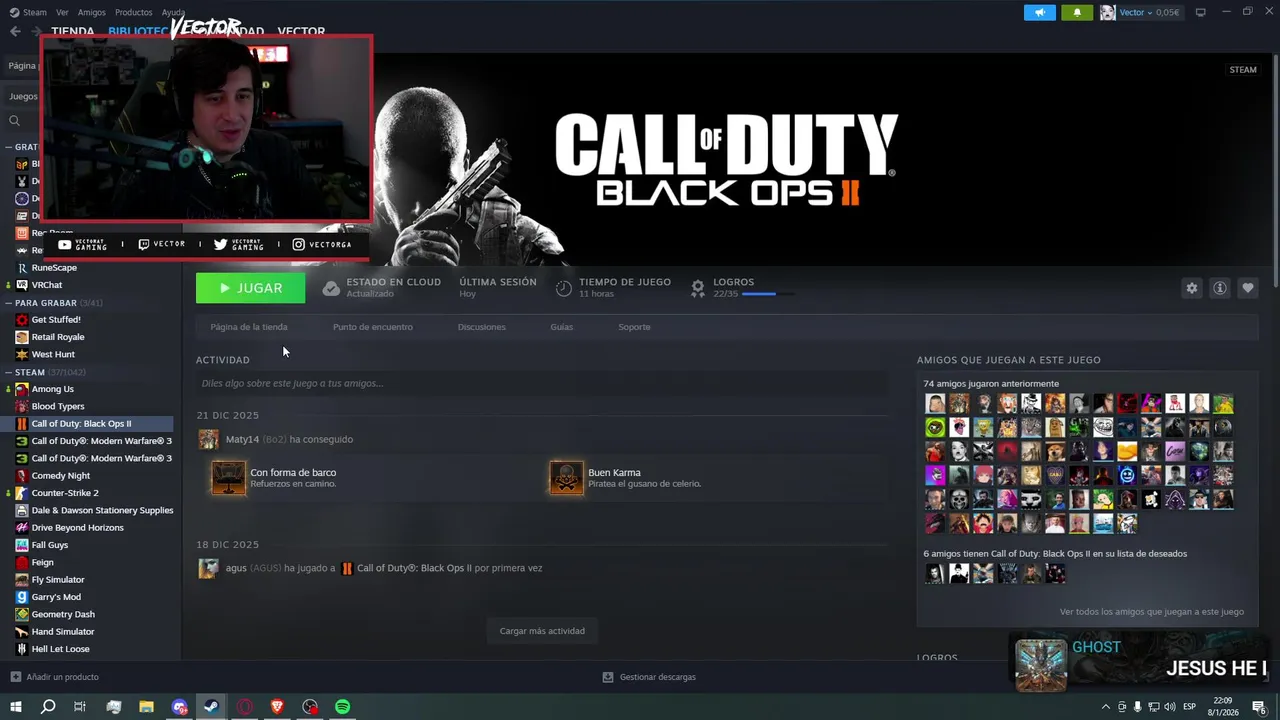Click the library search magnifier icon
1280x720 pixels.
click(14, 121)
